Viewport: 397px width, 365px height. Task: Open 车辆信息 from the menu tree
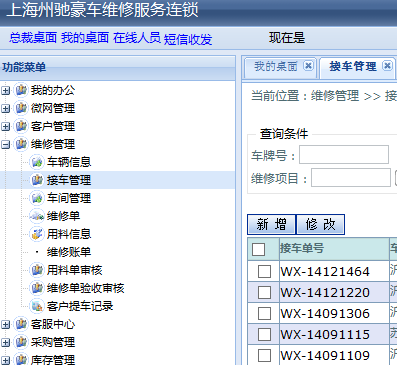(69, 162)
